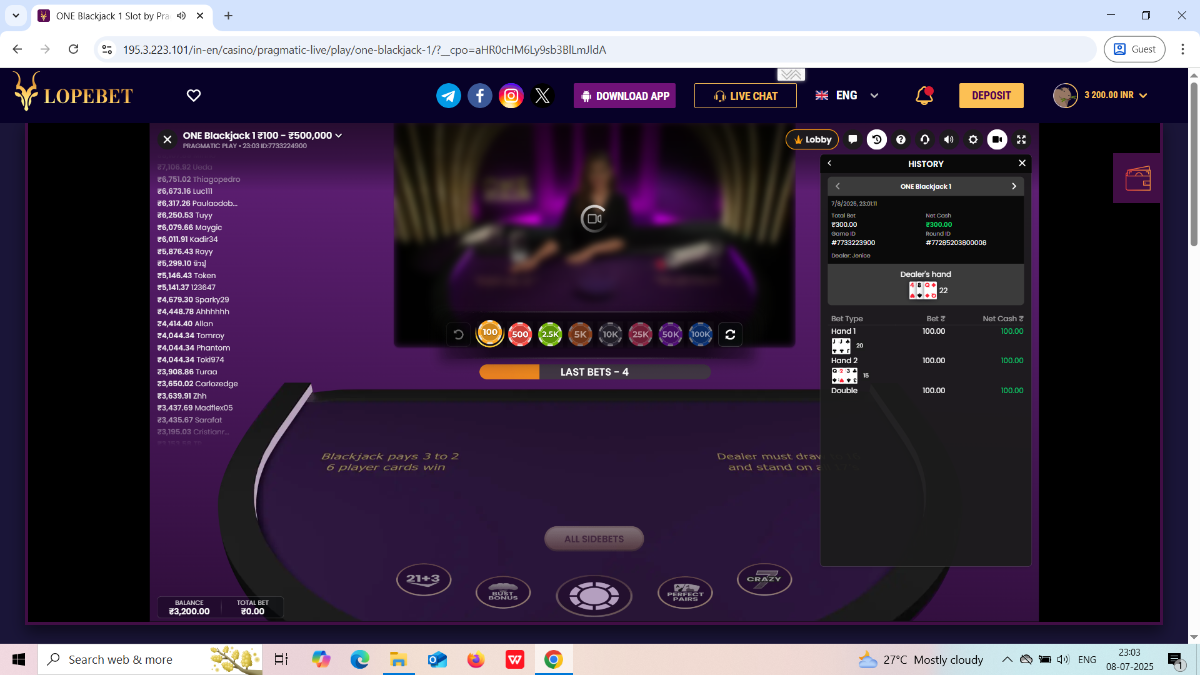The width and height of the screenshot is (1200, 675).
Task: Place a Perfect Pairs side bet
Action: 685,593
